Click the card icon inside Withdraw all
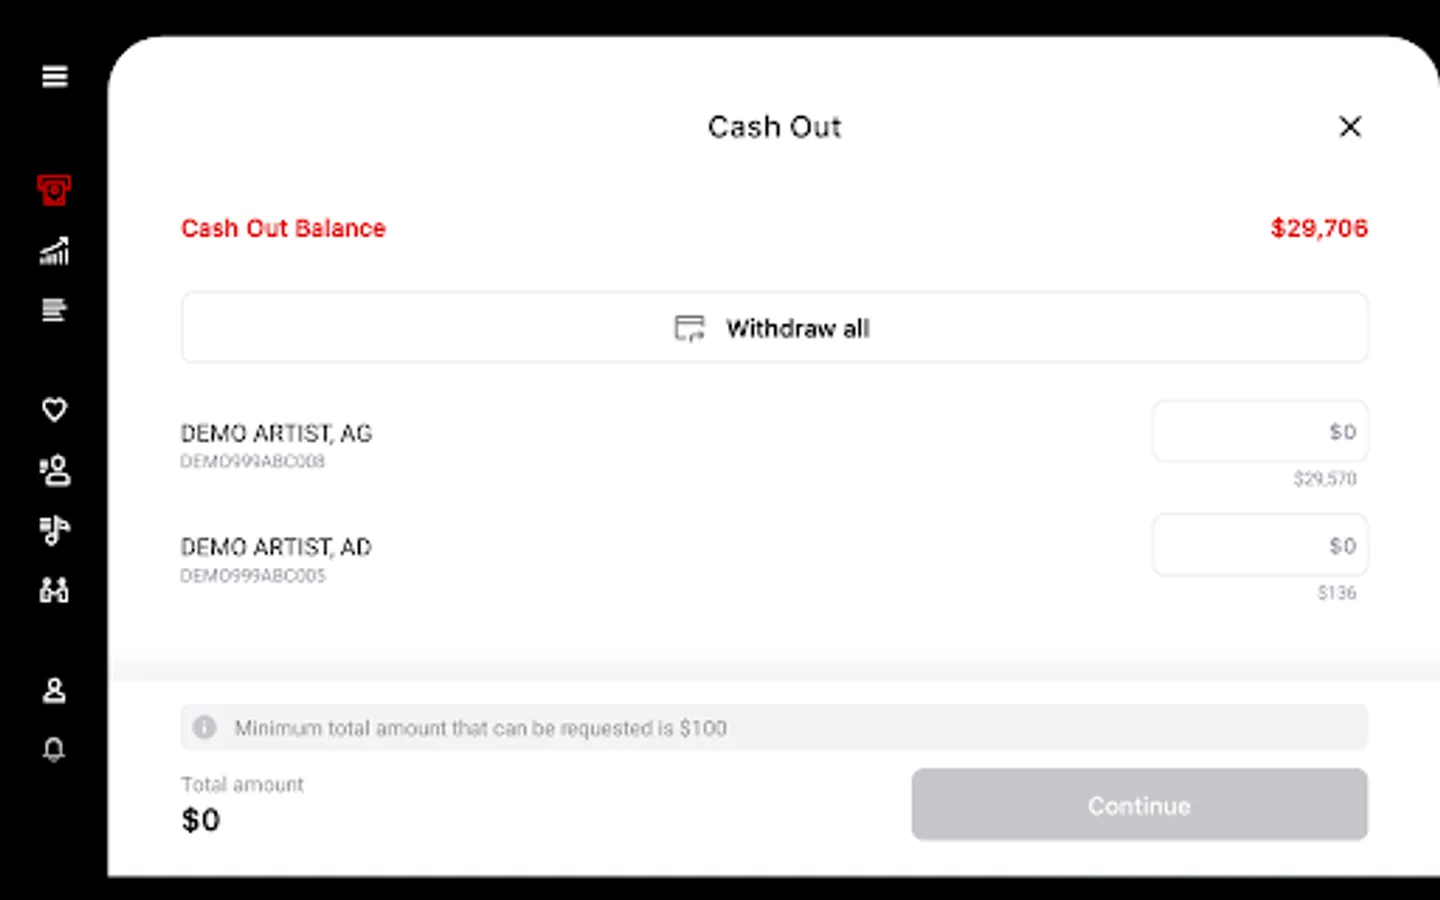1440x900 pixels. 689,328
